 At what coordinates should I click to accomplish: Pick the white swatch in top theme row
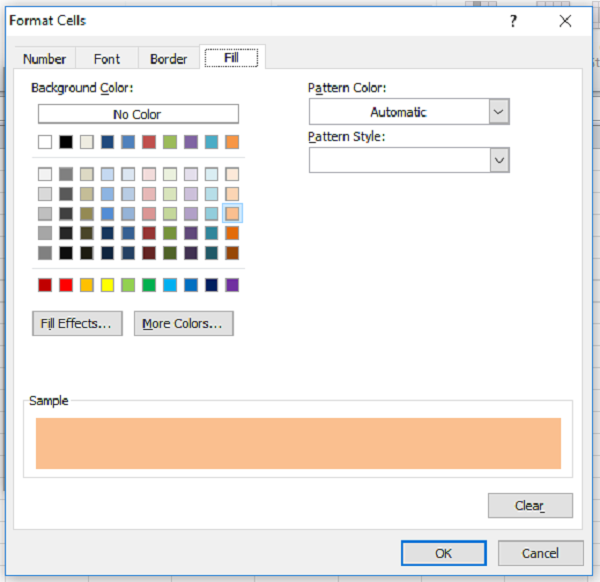click(x=45, y=142)
